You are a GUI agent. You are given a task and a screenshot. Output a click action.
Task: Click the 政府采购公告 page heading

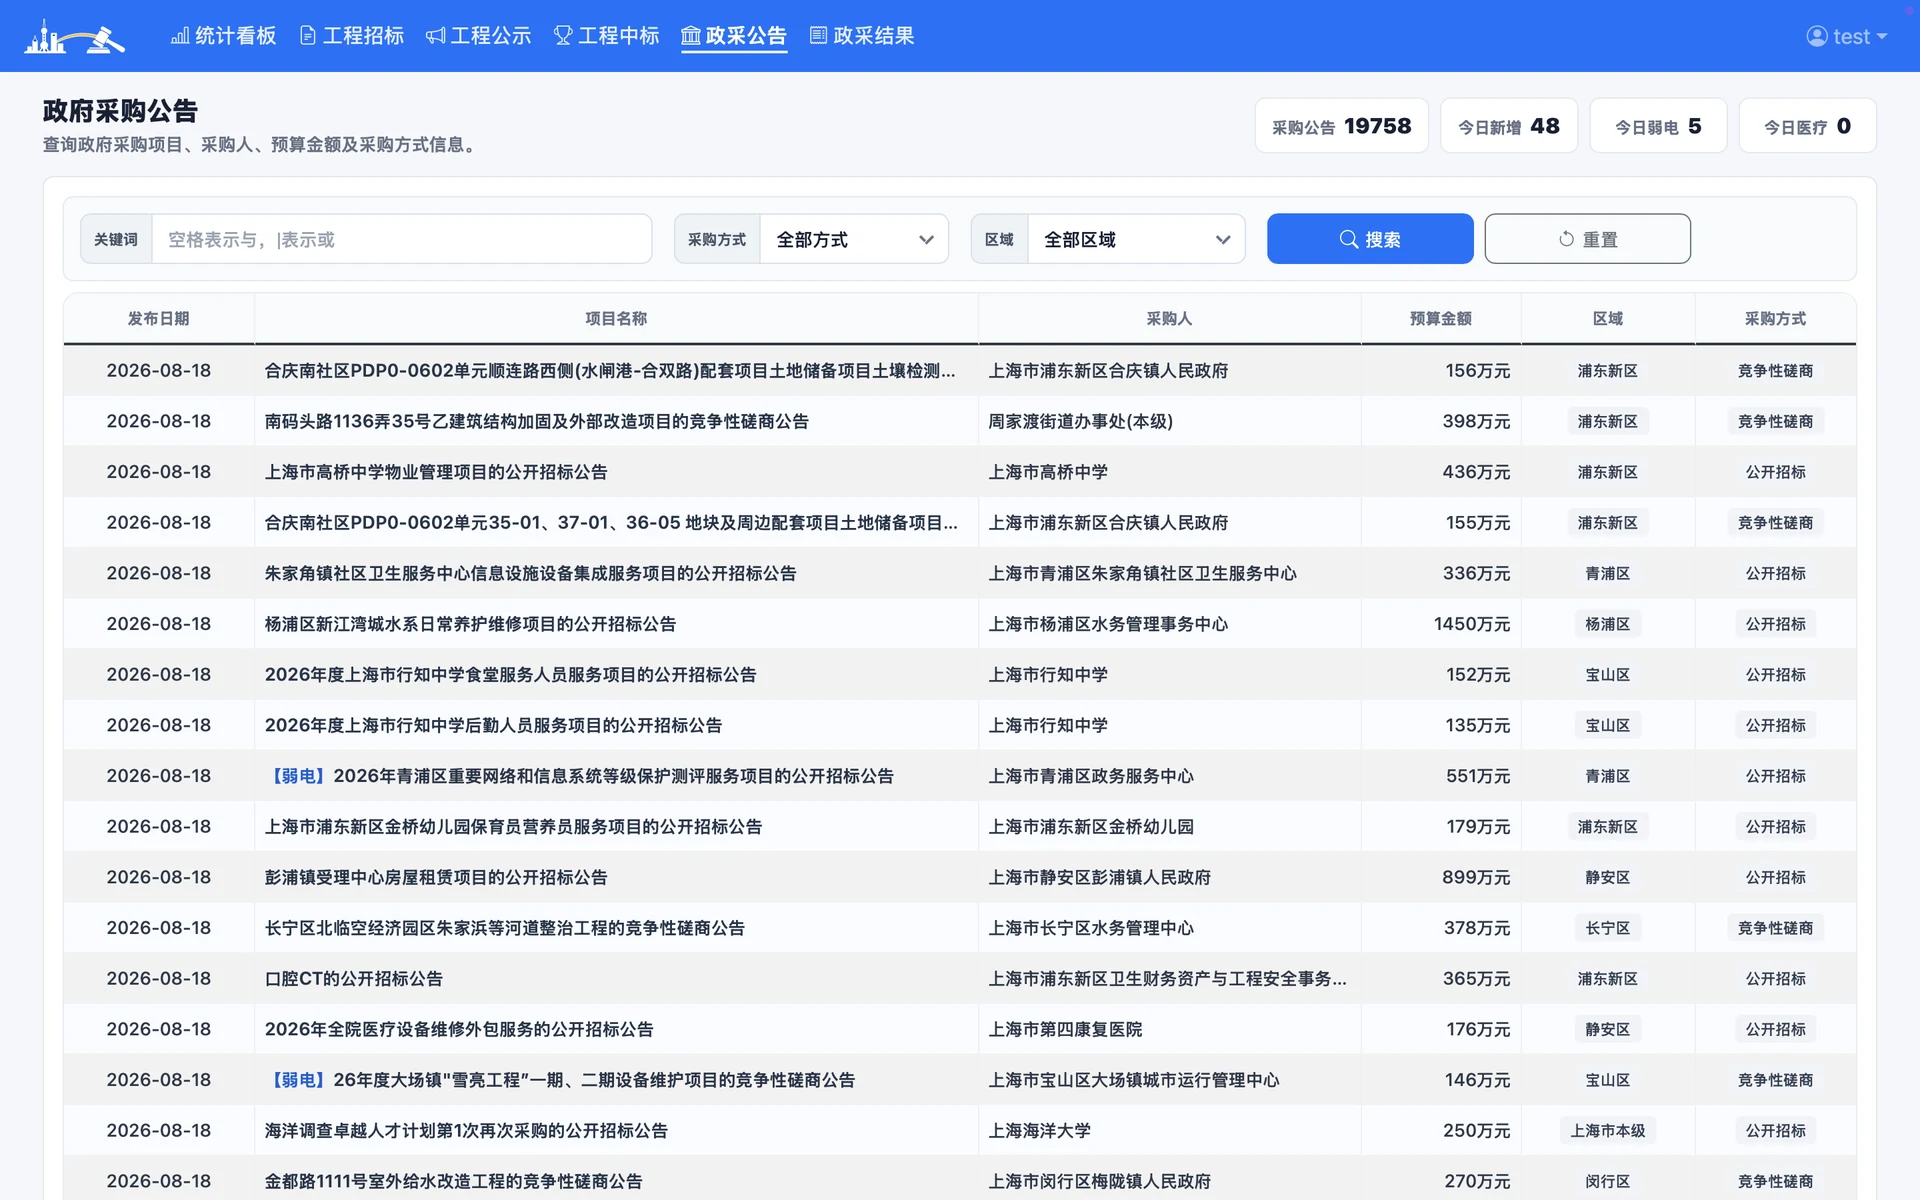pos(120,110)
